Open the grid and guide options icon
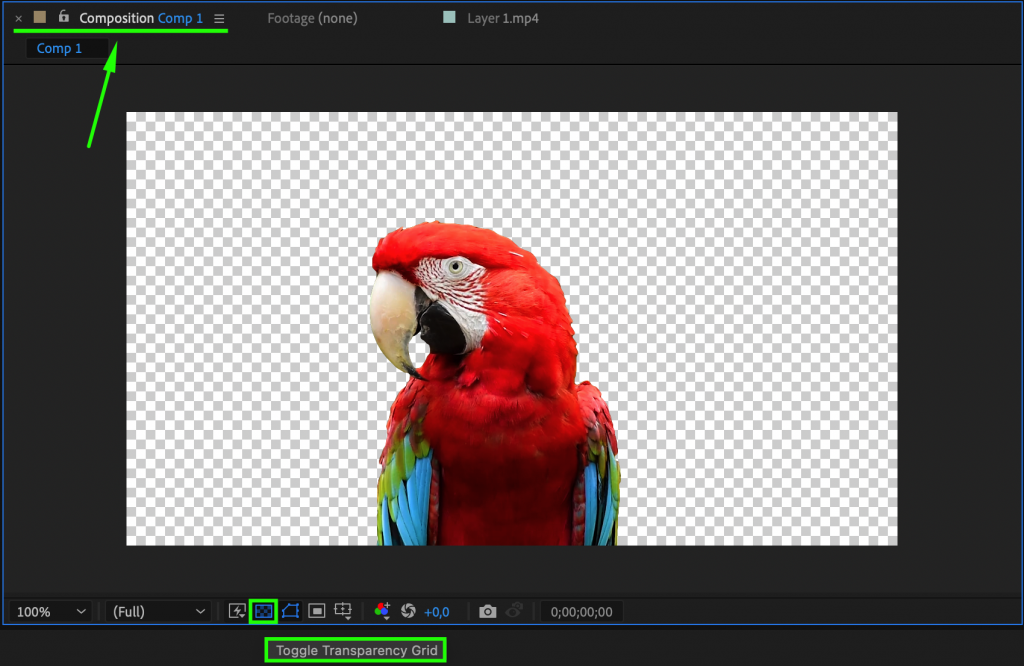 click(x=344, y=611)
